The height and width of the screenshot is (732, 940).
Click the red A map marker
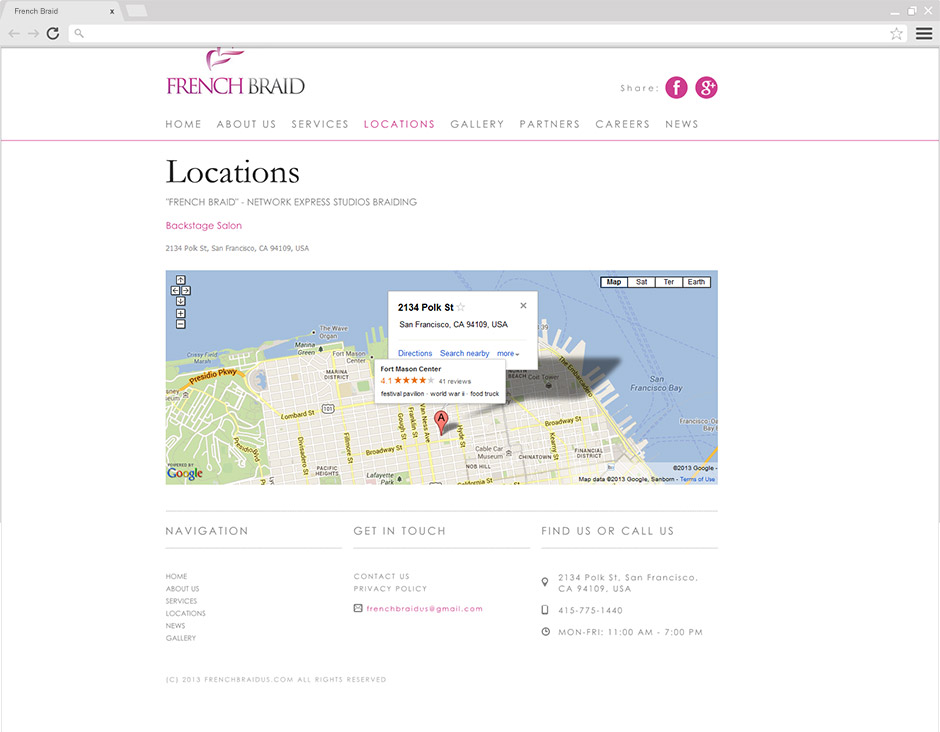pos(441,423)
